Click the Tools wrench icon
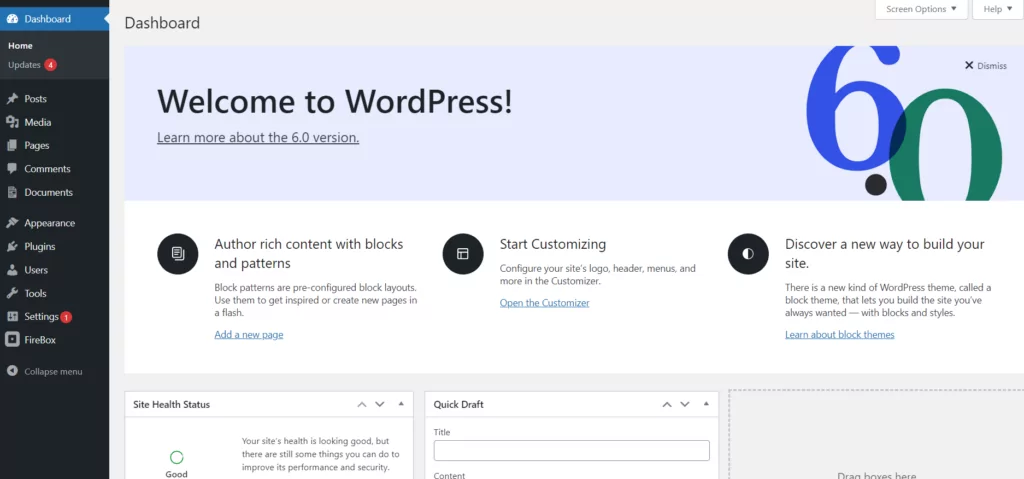 [12, 293]
